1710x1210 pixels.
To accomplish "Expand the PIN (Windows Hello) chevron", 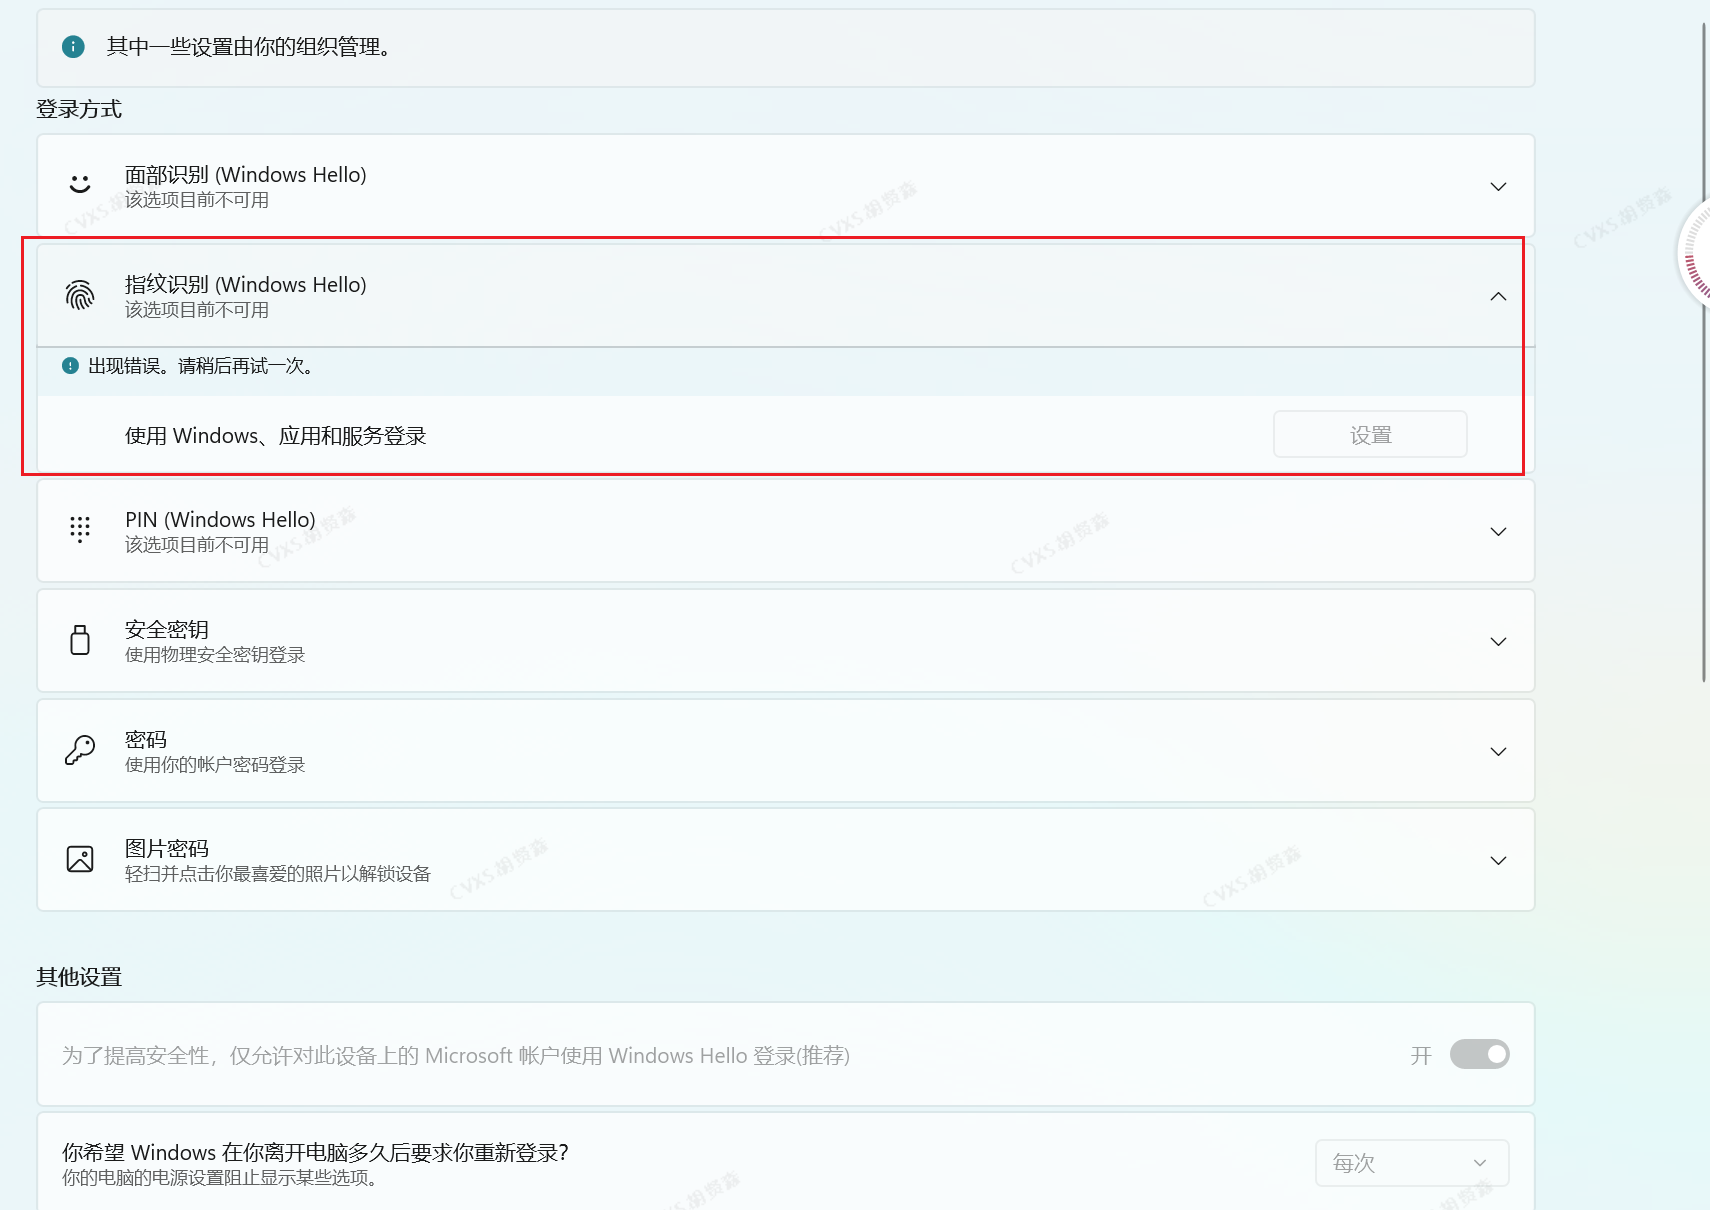I will click(1498, 531).
